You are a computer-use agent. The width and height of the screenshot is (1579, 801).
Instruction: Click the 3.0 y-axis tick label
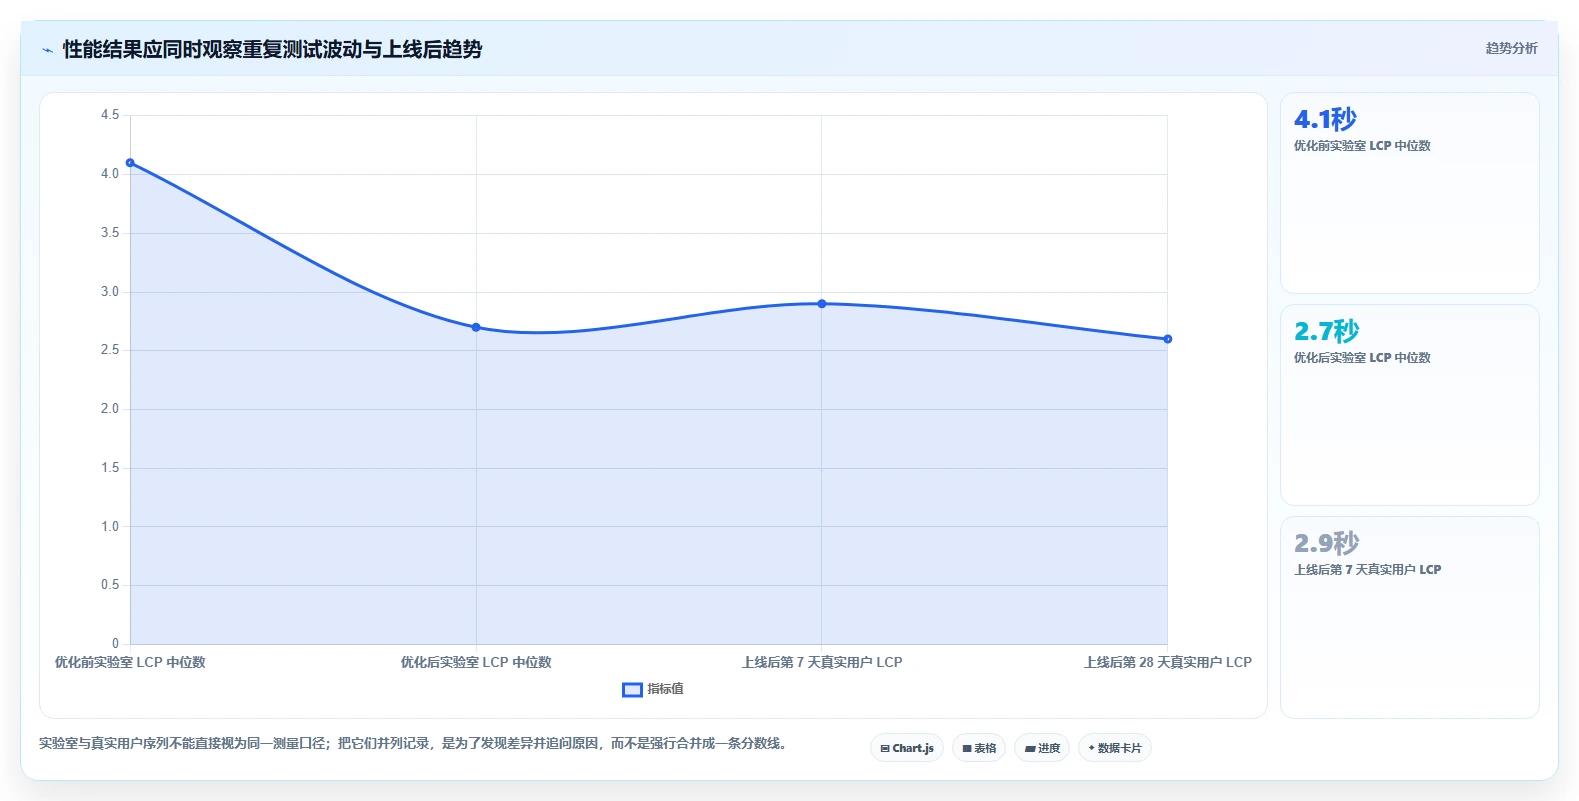110,292
